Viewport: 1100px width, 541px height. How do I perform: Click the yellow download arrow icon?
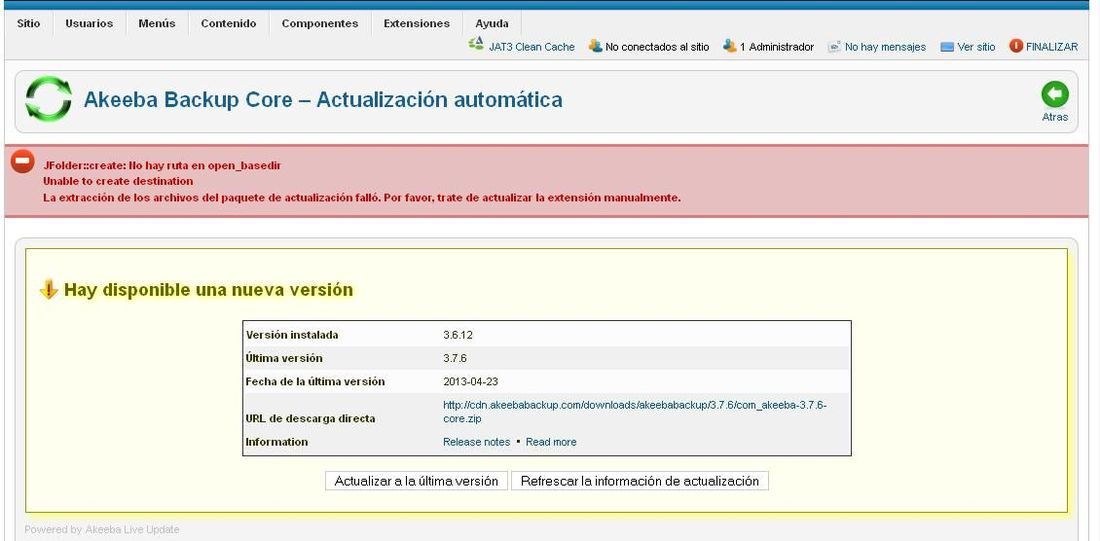48,289
